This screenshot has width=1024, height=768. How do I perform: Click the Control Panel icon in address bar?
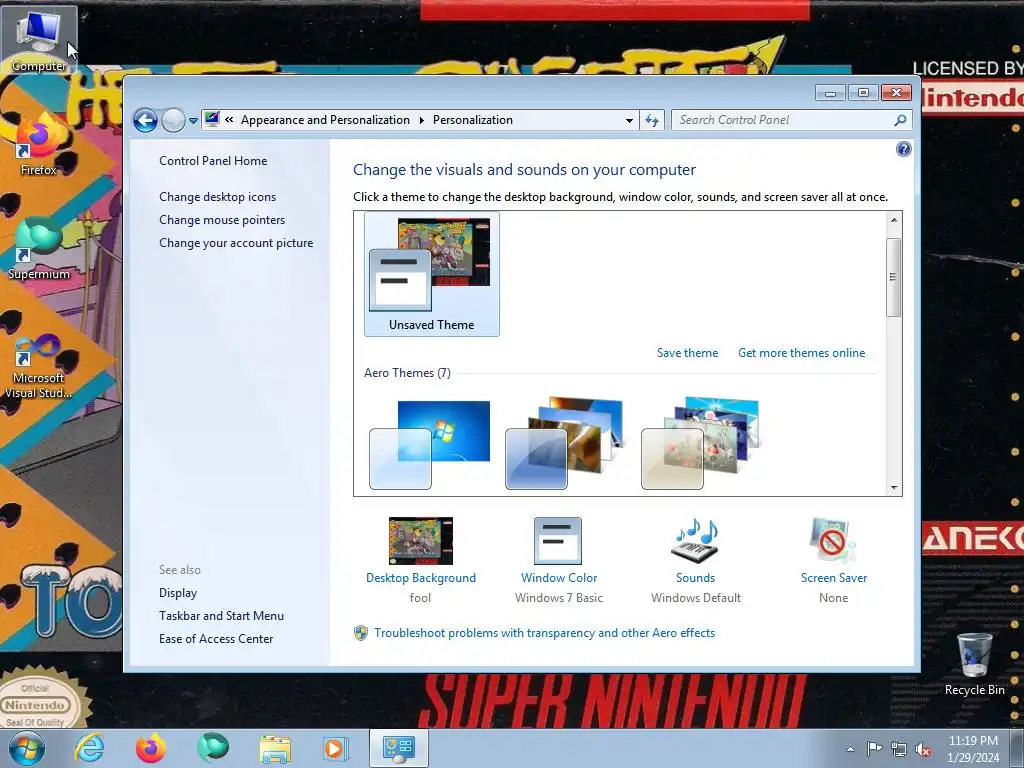click(212, 120)
